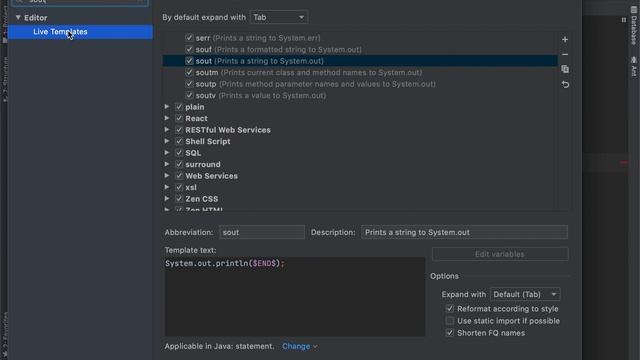
Task: Click inside the Template text editor
Action: coord(295,297)
